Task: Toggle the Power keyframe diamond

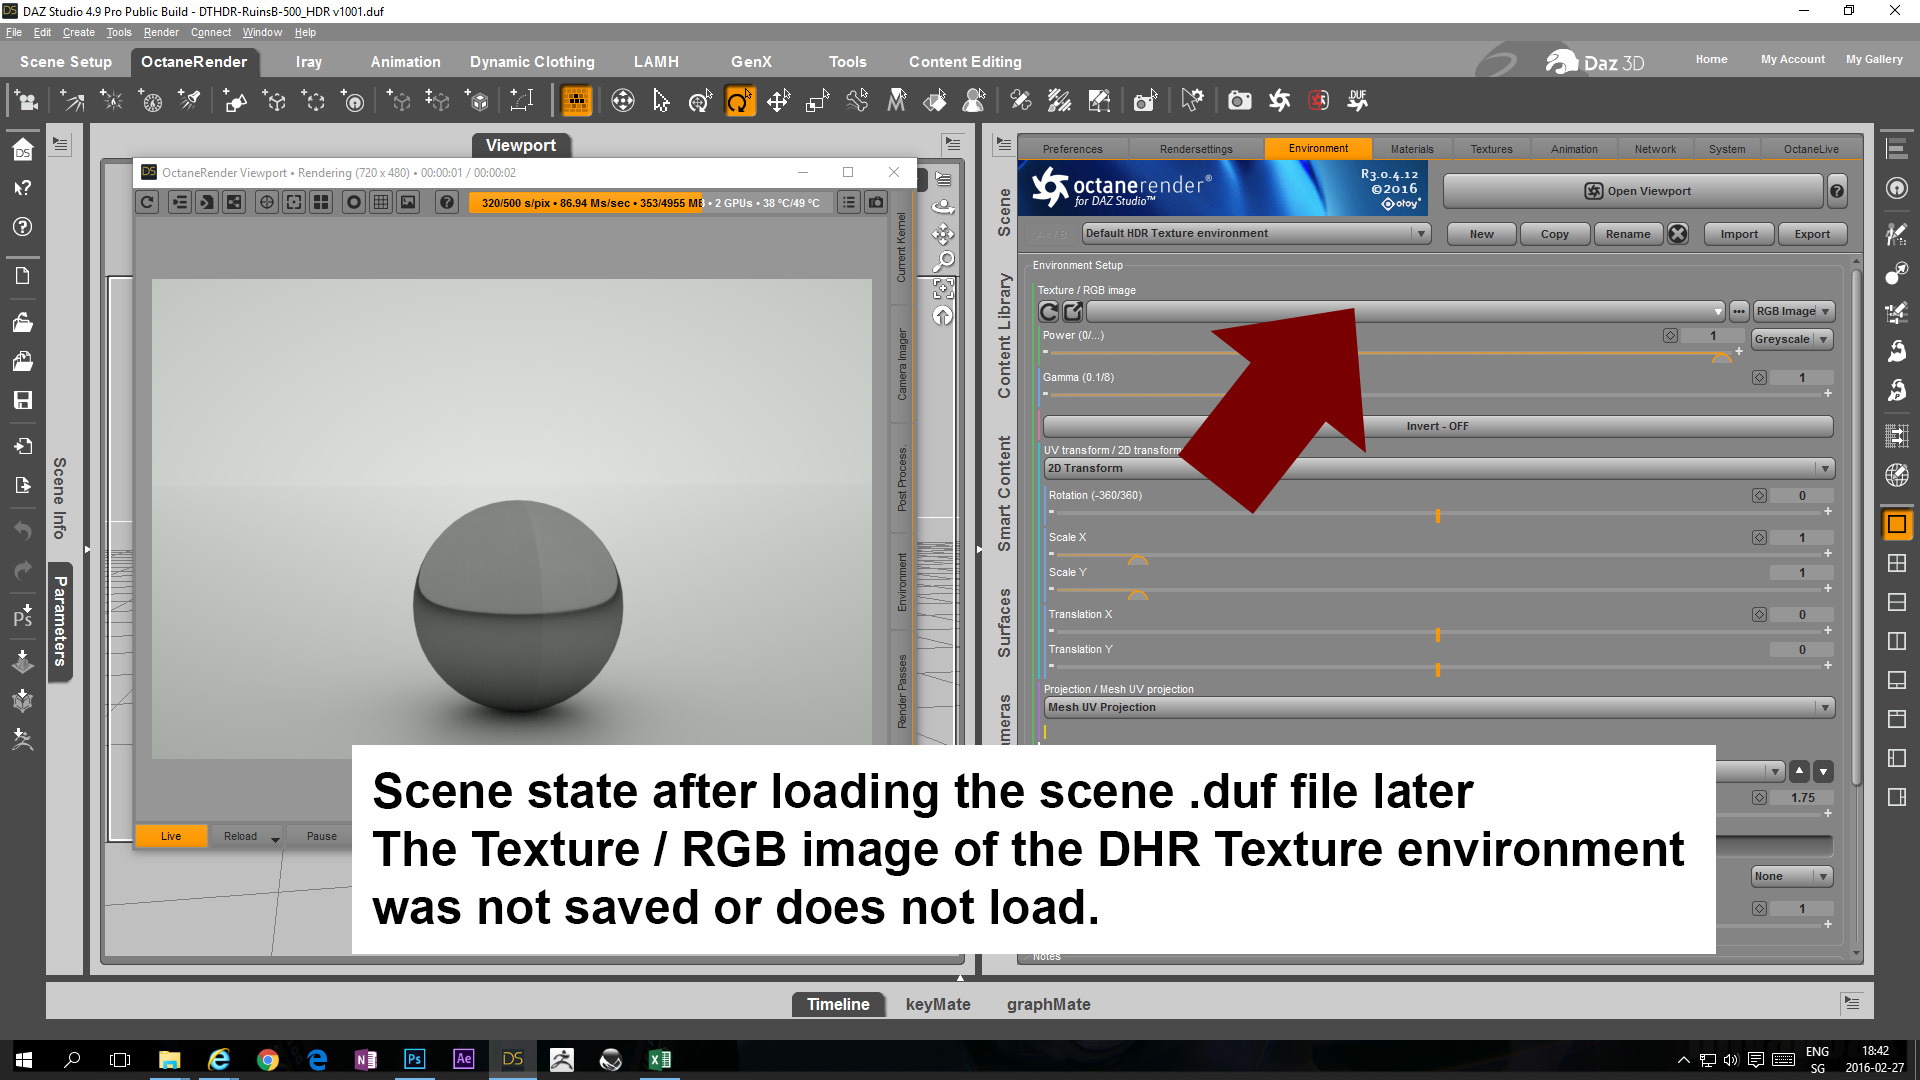Action: 1670,336
